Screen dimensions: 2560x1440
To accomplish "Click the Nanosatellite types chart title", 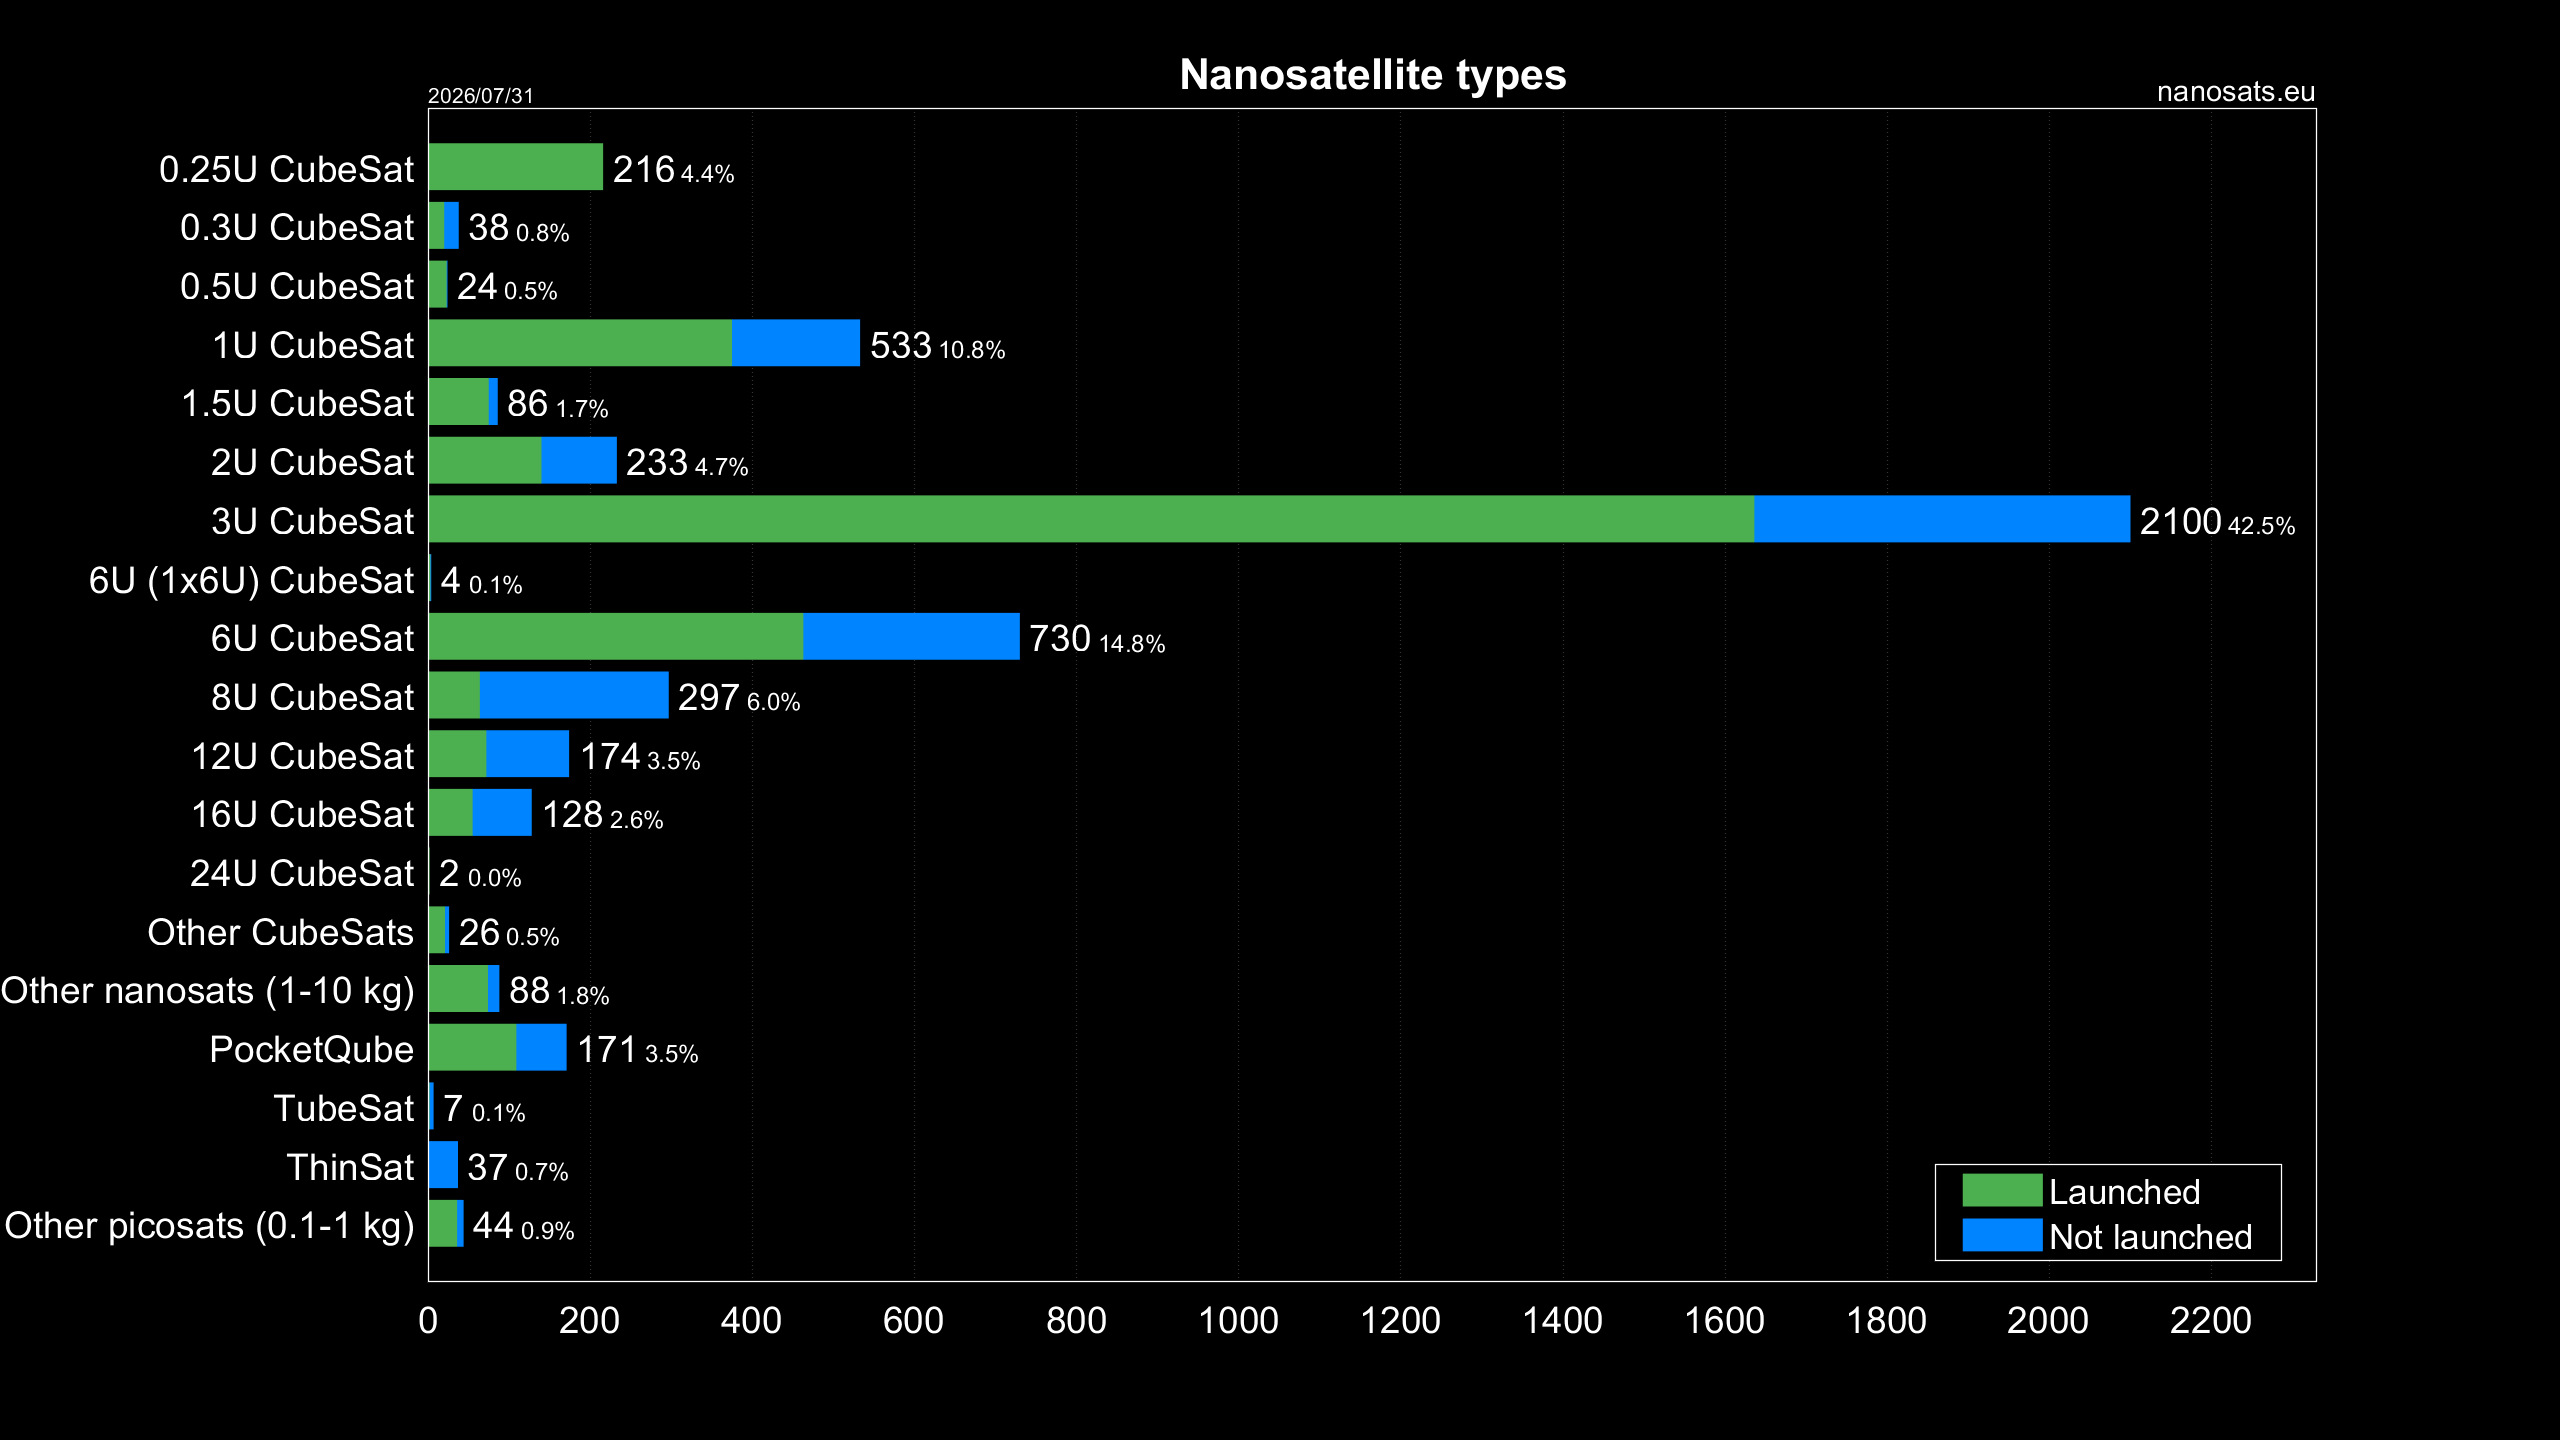I will [1372, 75].
